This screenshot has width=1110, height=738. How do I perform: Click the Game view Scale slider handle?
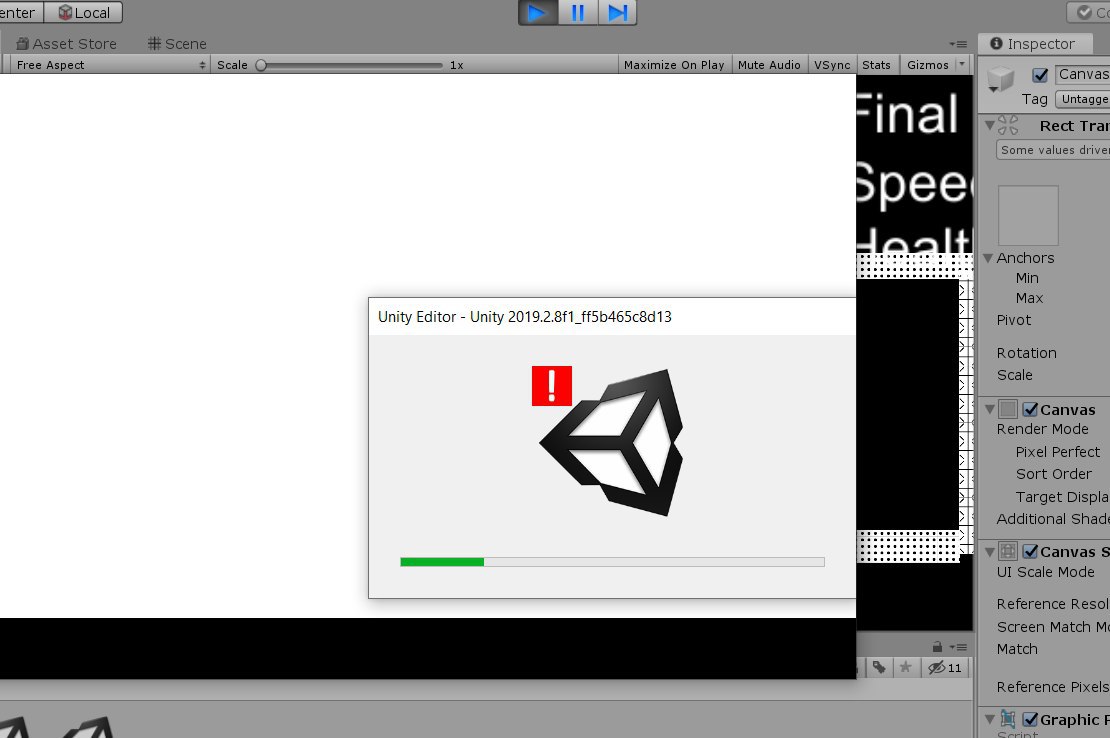pos(261,65)
